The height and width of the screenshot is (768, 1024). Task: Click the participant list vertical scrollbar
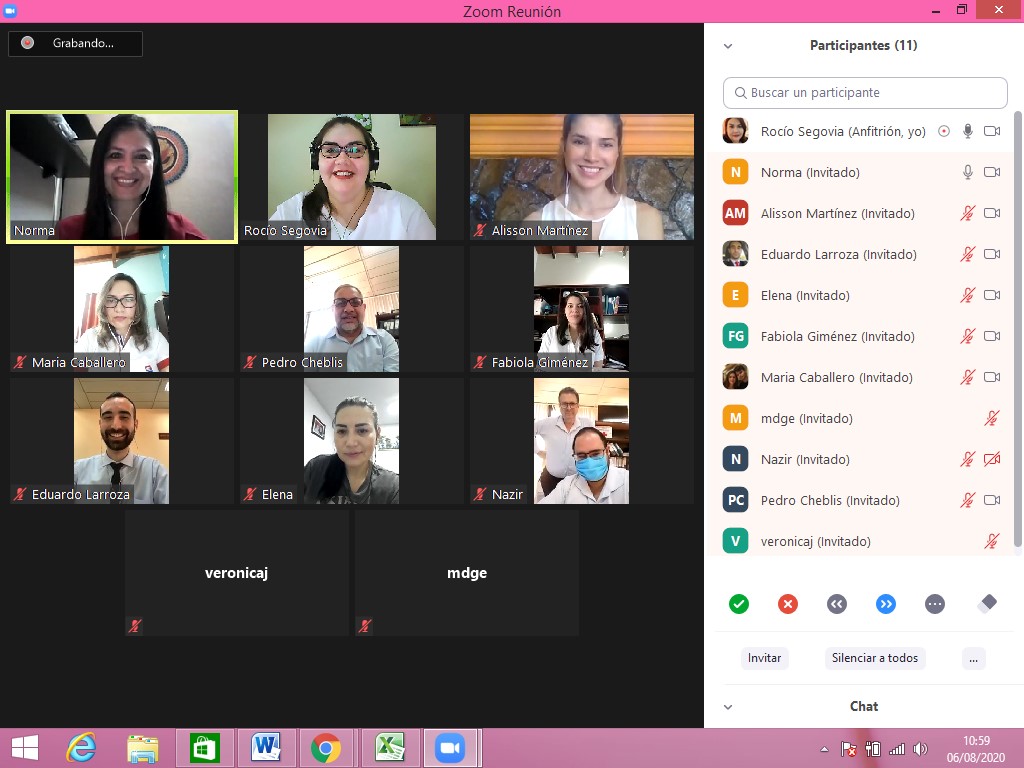1017,328
